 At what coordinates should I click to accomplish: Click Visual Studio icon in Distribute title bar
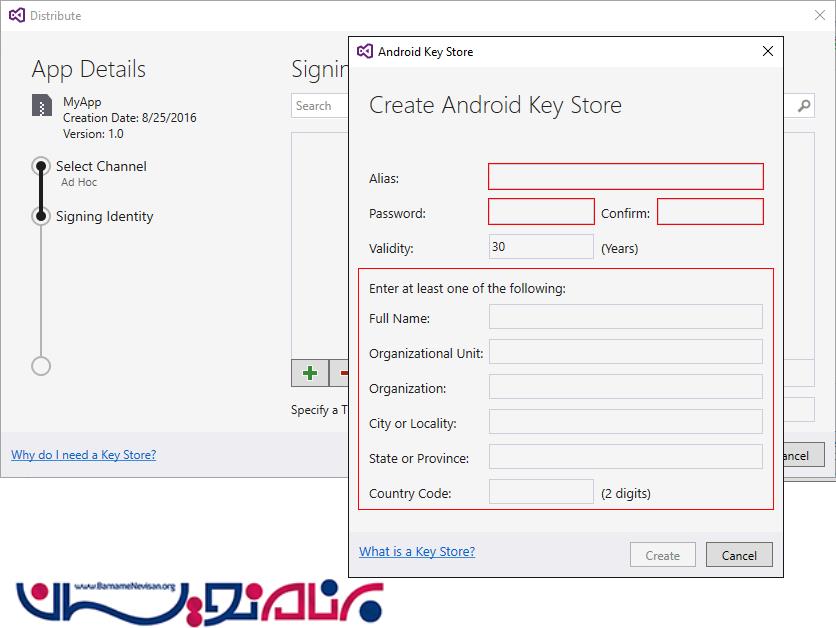pos(16,16)
